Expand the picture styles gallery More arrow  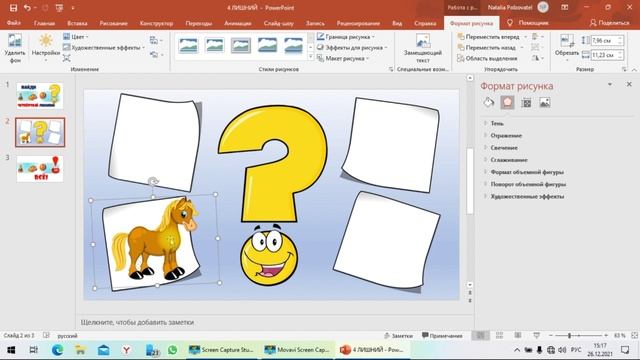pyautogui.click(x=311, y=57)
